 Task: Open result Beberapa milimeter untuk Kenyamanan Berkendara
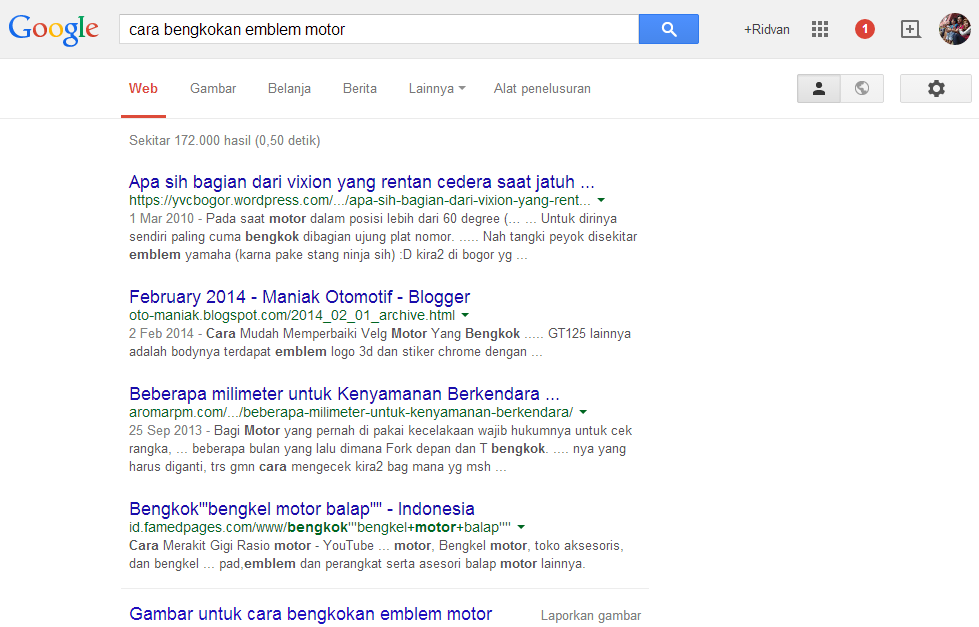(344, 394)
